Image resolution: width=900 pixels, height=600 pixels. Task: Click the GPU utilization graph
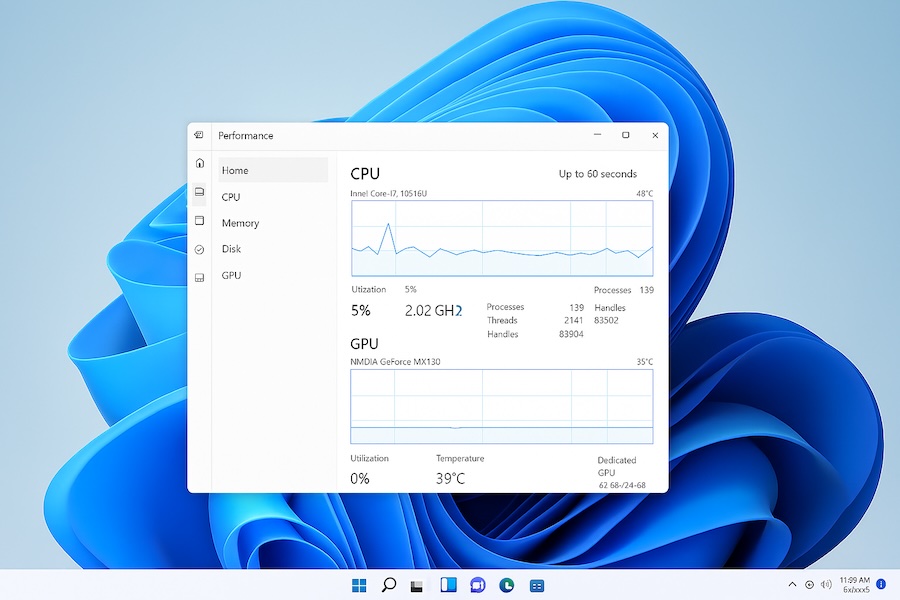[500, 405]
